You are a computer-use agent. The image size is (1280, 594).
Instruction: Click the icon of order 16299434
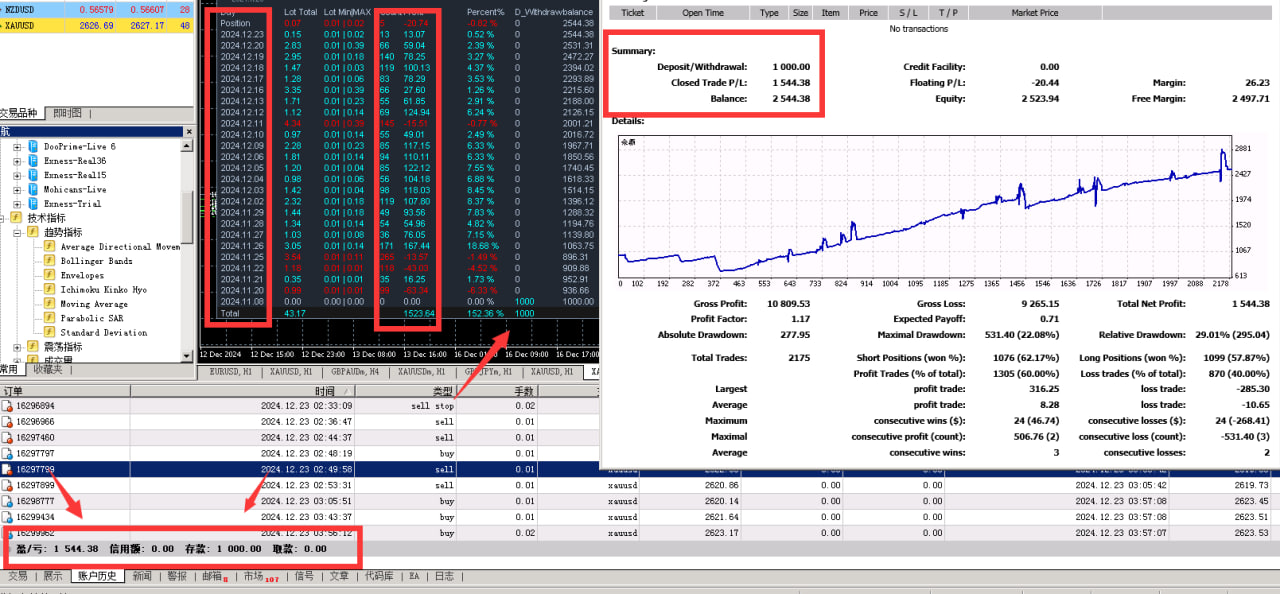point(7,517)
